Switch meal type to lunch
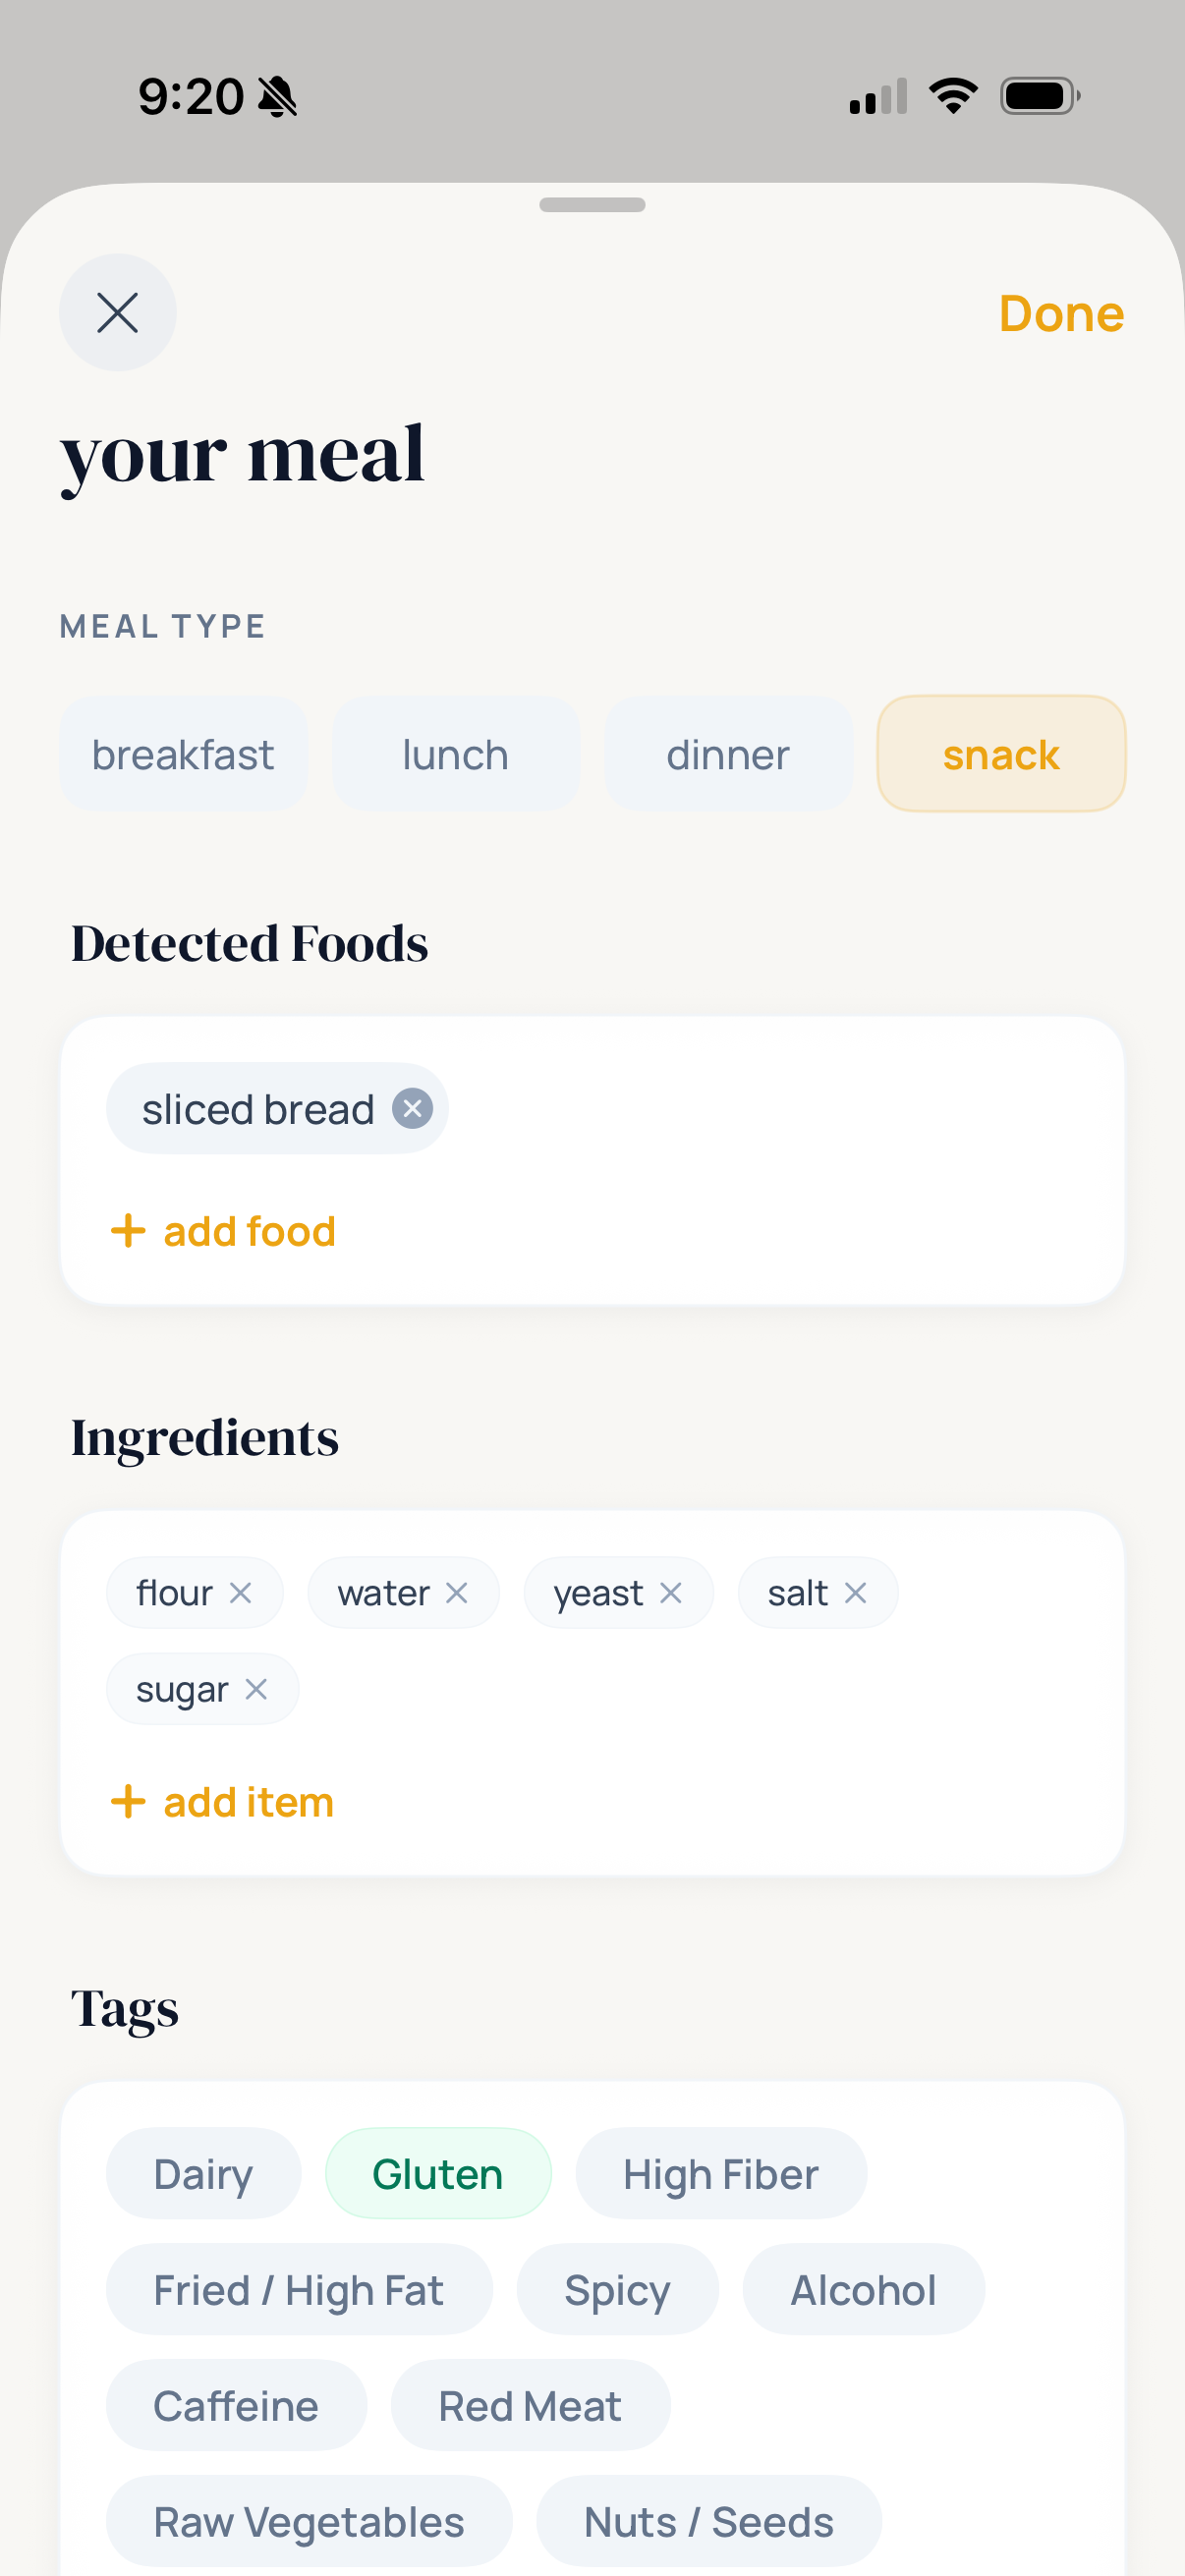Image resolution: width=1185 pixels, height=2576 pixels. (455, 754)
